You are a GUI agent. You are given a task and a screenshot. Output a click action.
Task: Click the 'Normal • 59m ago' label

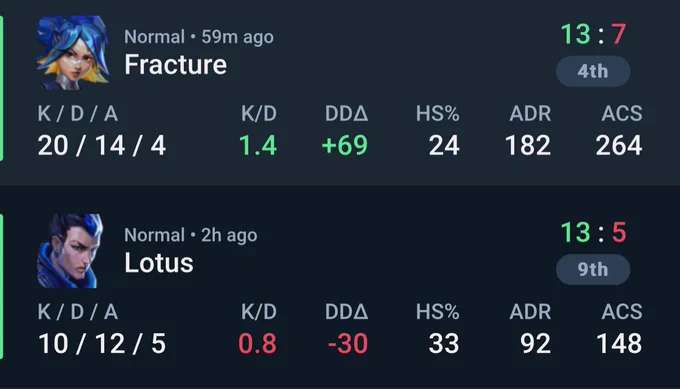click(199, 37)
